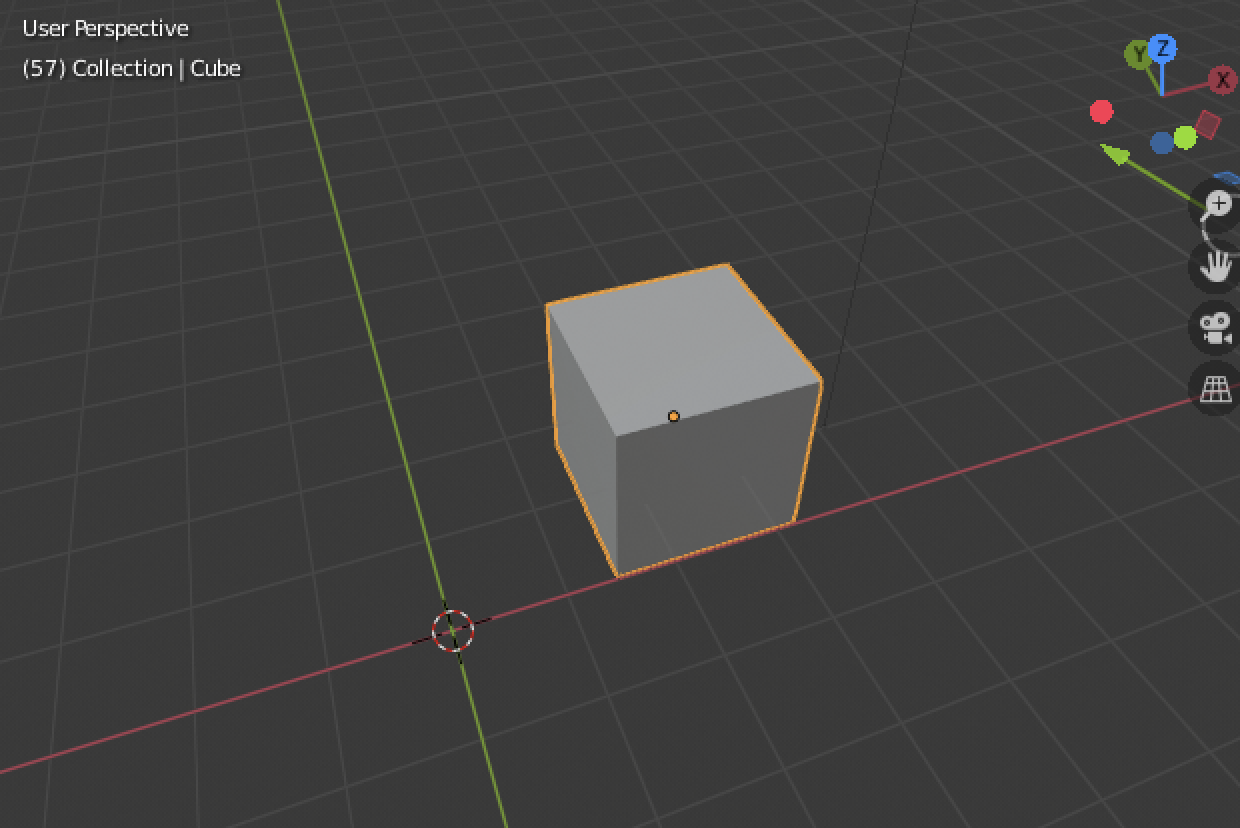Click the Y axis ball on navigation gizmo
The width and height of the screenshot is (1240, 828).
click(x=1138, y=54)
